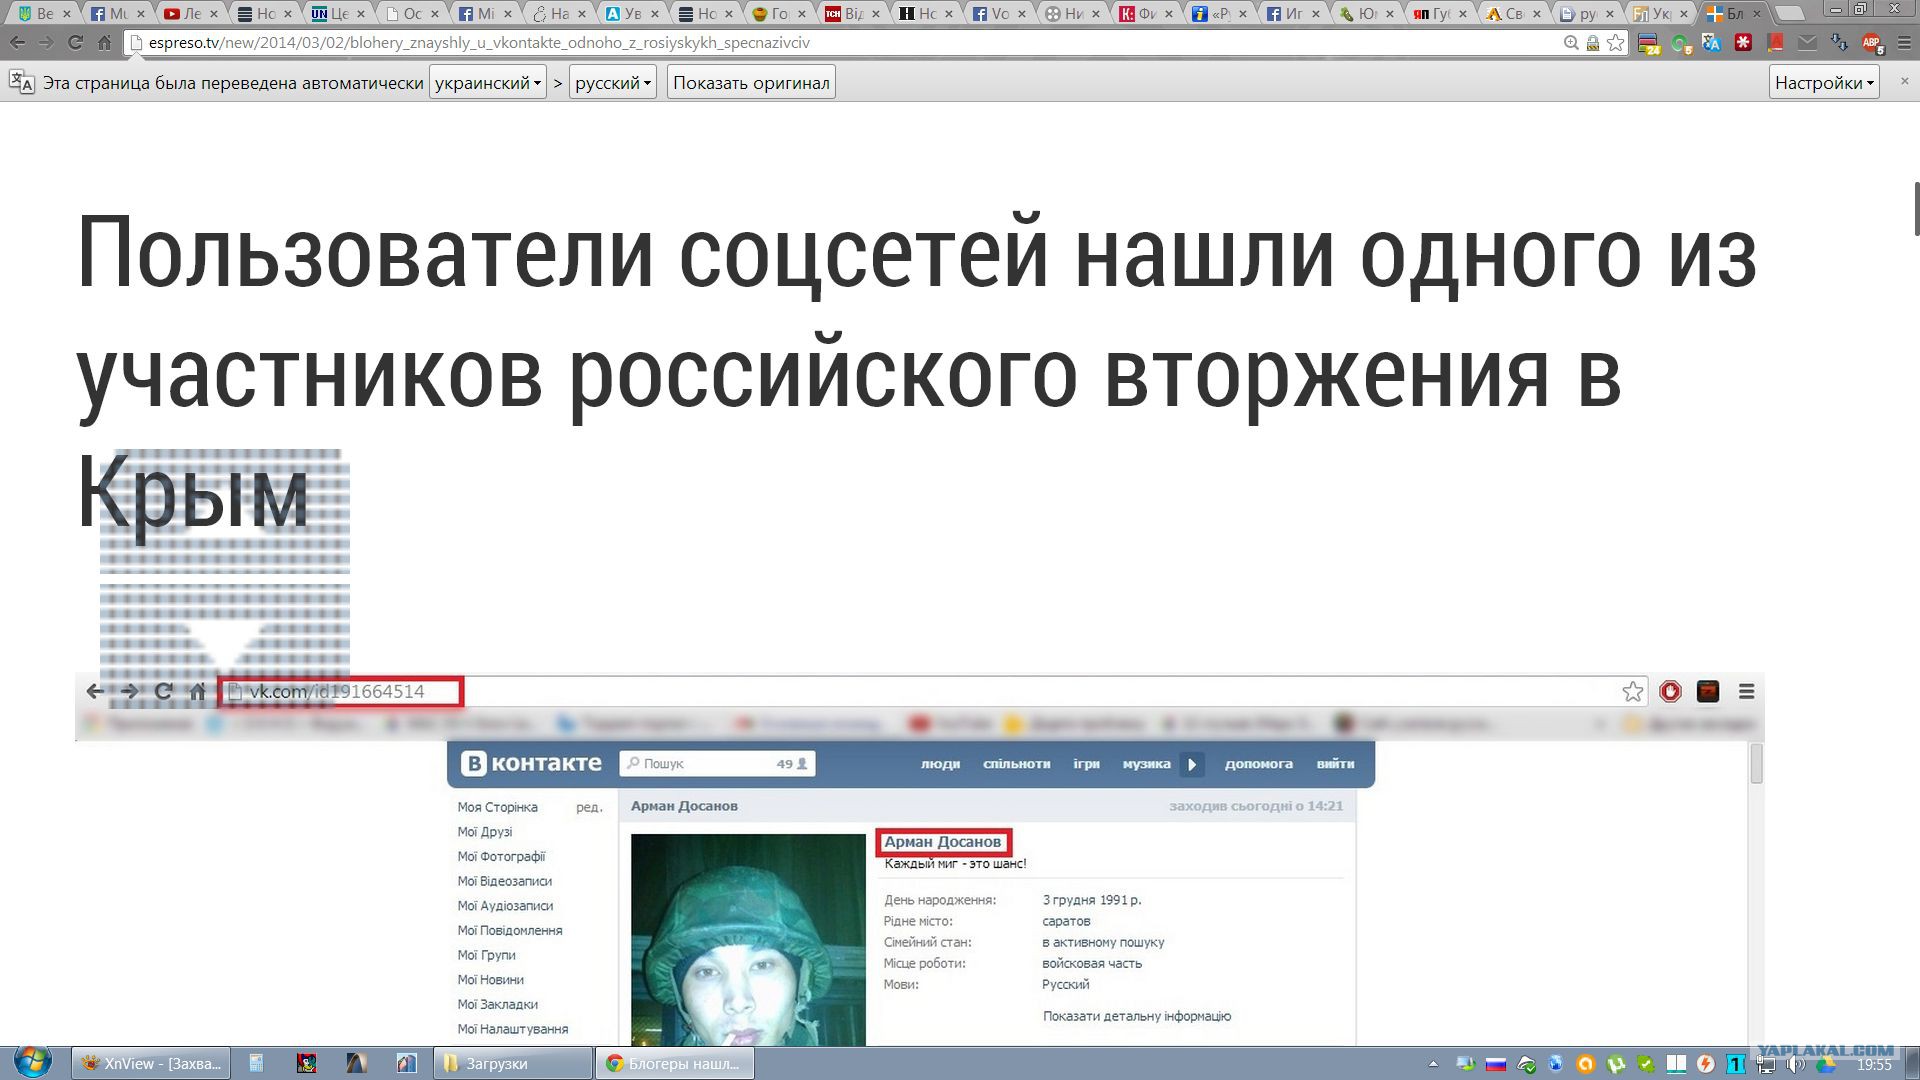The width and height of the screenshot is (1920, 1080).
Task: Click the Russian flag language indicator
Action: click(x=1496, y=1064)
